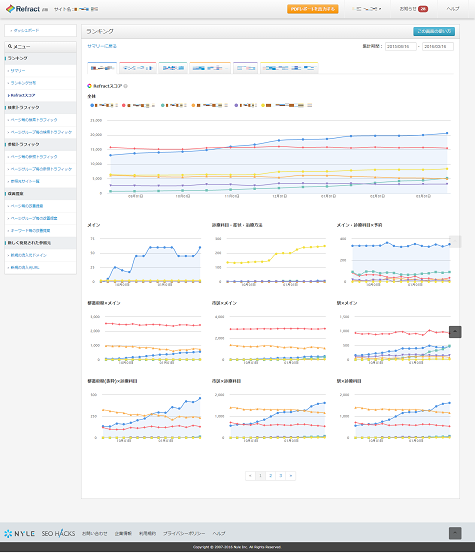Screen dimensions: 475x553
Task: Switch to the purple-topped fifth tab
Action: 245,68
